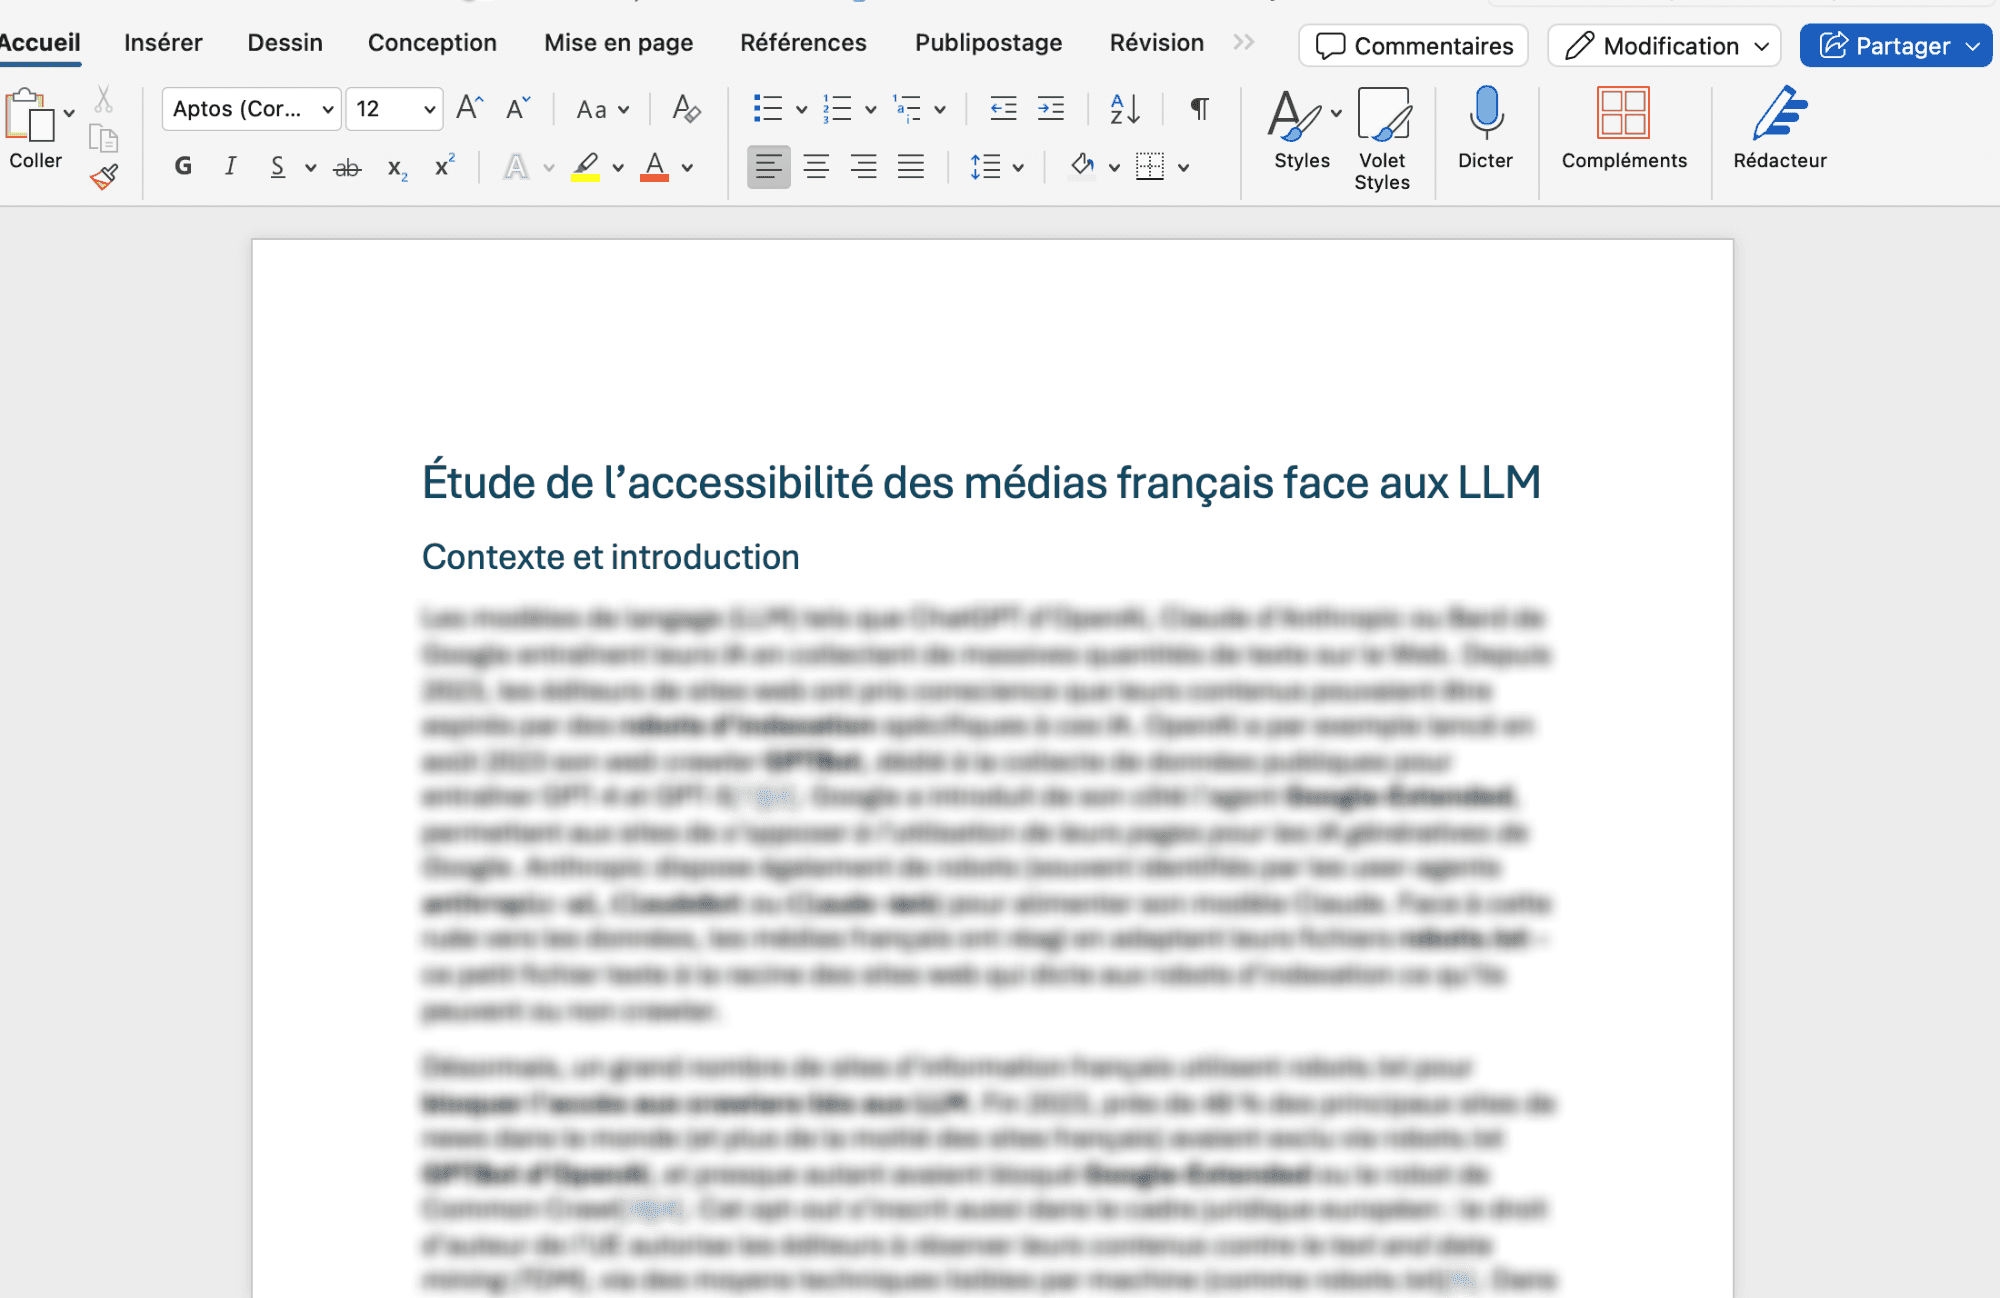The width and height of the screenshot is (2000, 1298).
Task: Expand line spacing options dropdown
Action: (1018, 167)
